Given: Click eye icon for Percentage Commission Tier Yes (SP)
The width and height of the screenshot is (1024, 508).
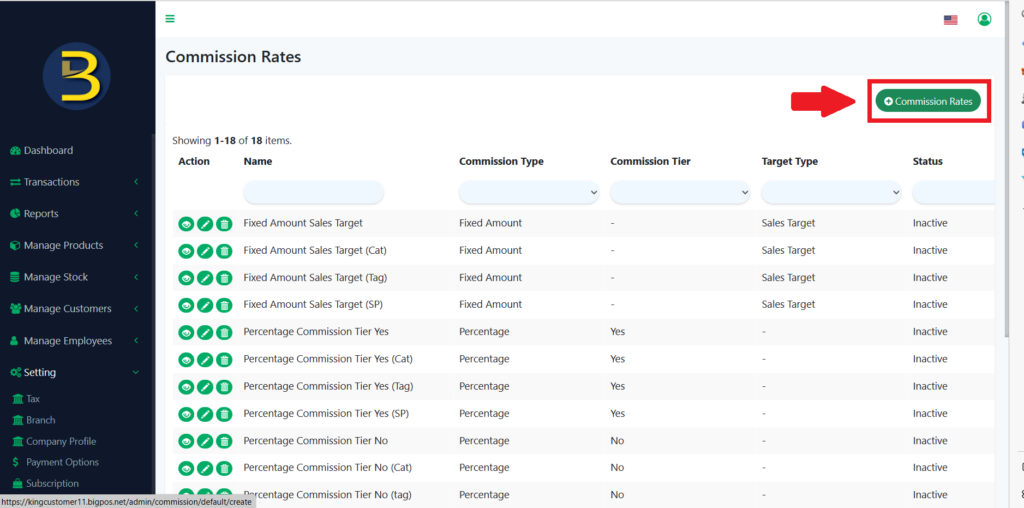Looking at the screenshot, I should click(186, 414).
